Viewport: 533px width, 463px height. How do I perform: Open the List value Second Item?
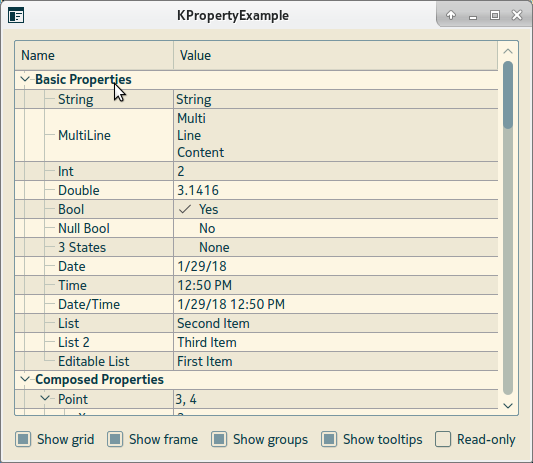(336, 323)
